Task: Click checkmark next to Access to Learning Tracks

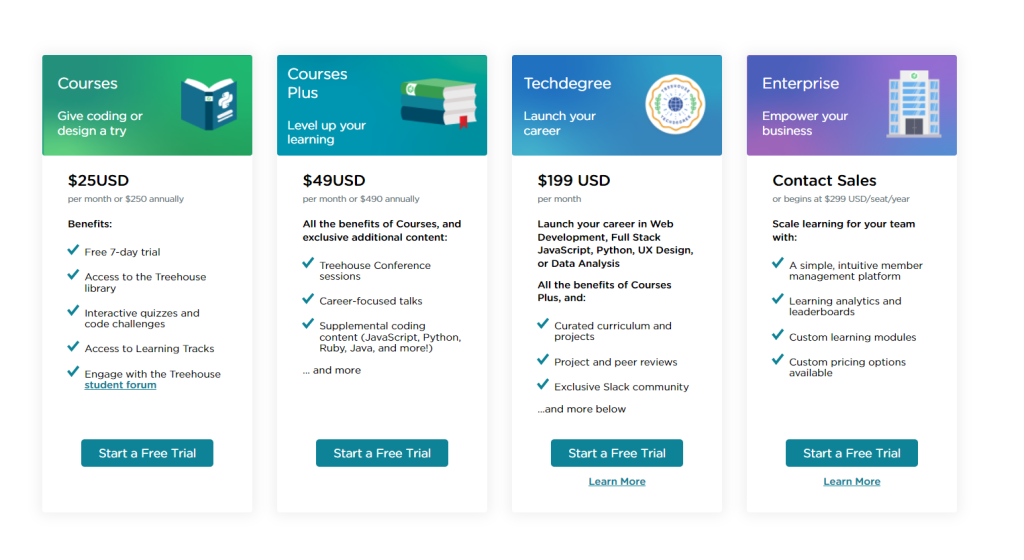Action: point(73,347)
